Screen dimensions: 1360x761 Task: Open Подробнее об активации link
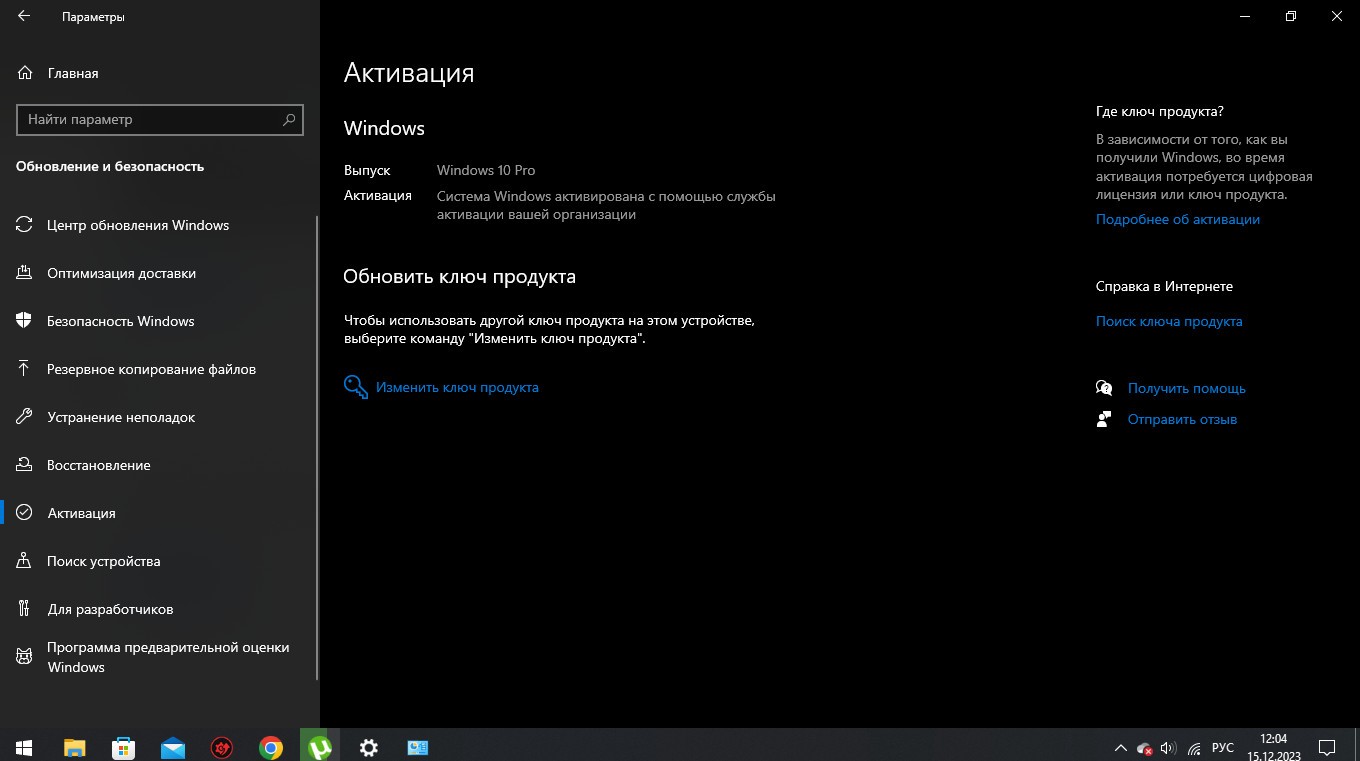(x=1177, y=219)
